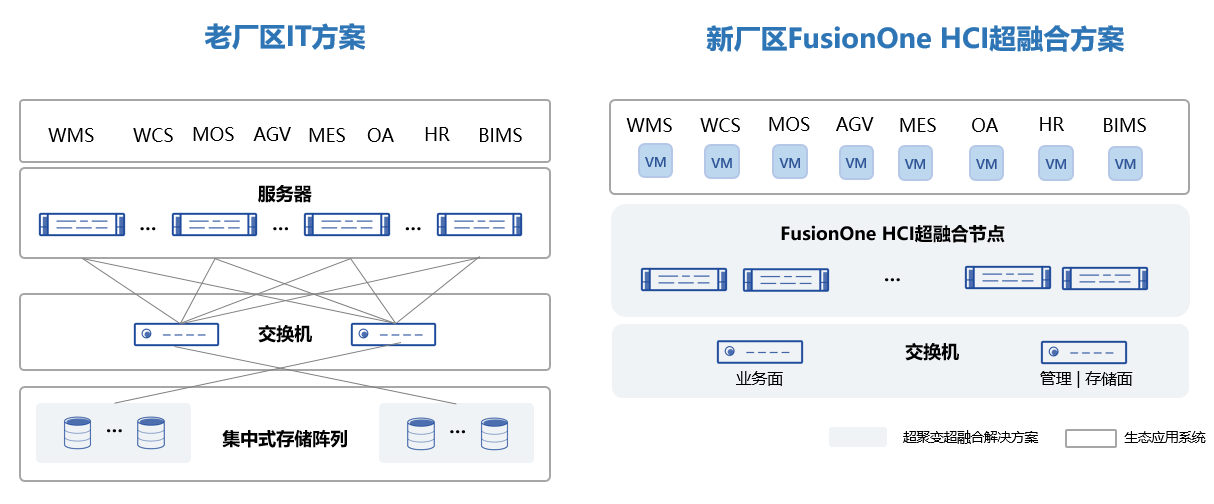Click the switch icon above 管理 | 存储面
Viewport: 1214px width, 504px height.
click(1084, 352)
